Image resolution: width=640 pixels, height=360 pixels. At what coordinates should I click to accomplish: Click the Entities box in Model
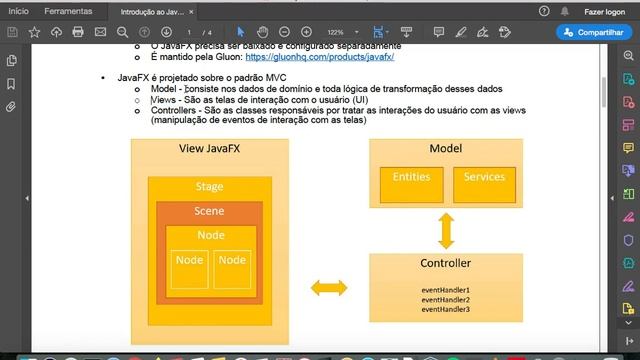[x=411, y=184]
